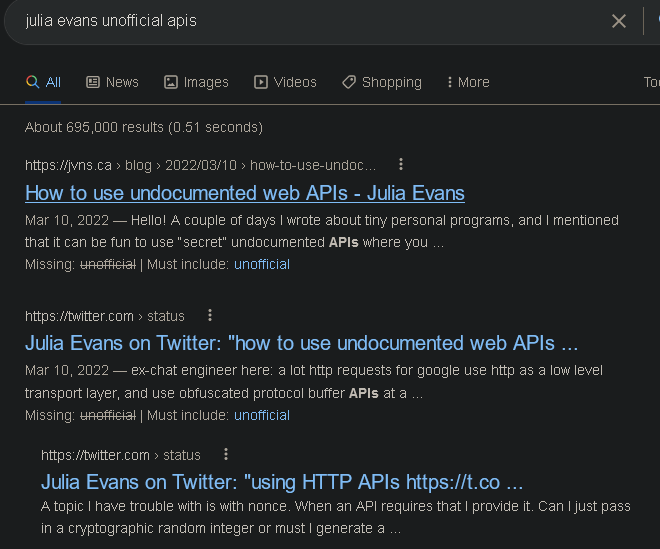Click the magnifier icon beside All
The width and height of the screenshot is (660, 549).
(32, 82)
